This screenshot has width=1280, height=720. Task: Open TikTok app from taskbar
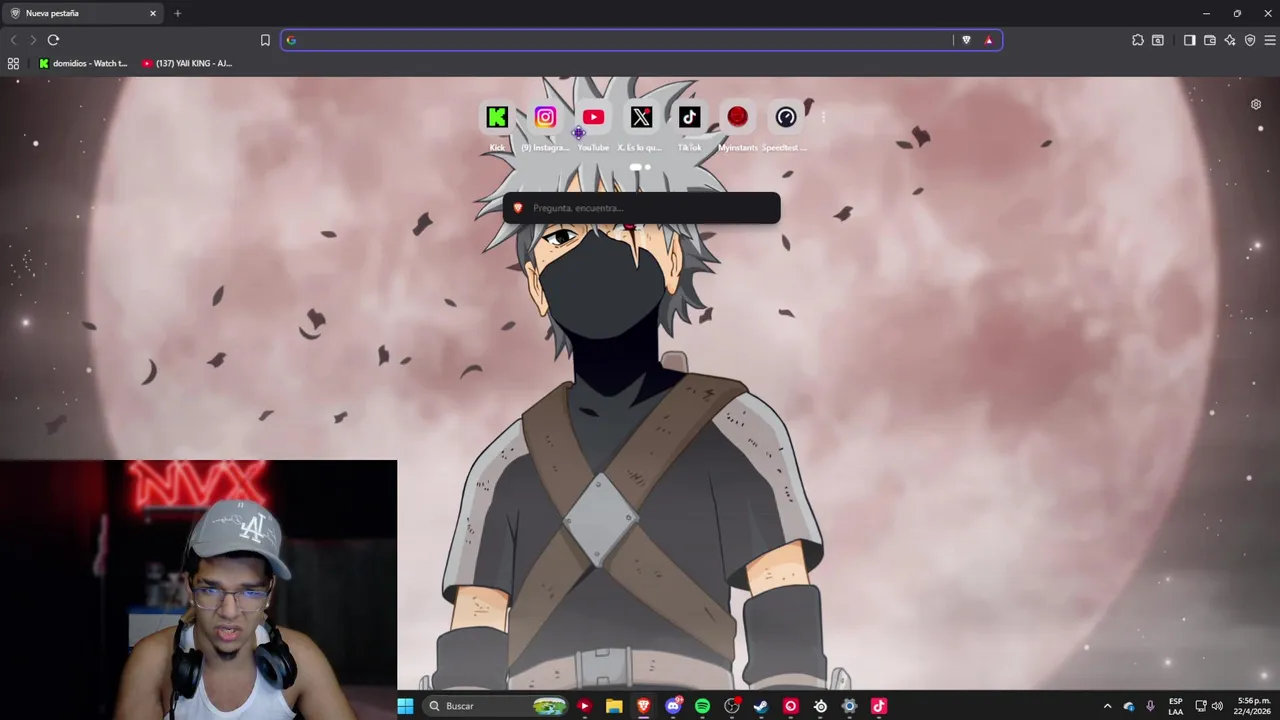coord(878,706)
